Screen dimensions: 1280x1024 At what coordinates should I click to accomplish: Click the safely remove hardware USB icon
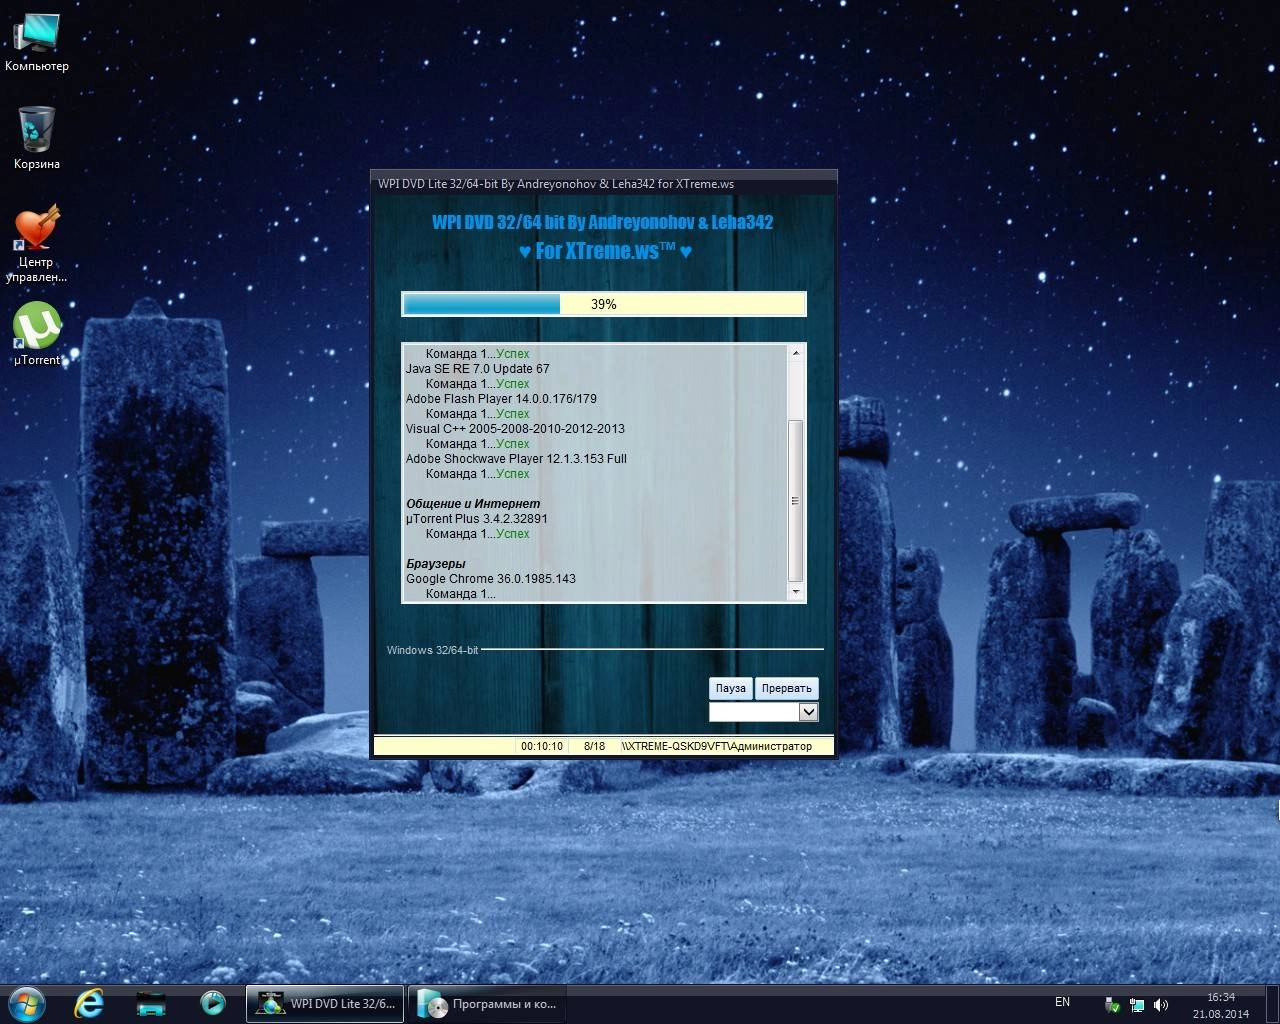click(1112, 1004)
